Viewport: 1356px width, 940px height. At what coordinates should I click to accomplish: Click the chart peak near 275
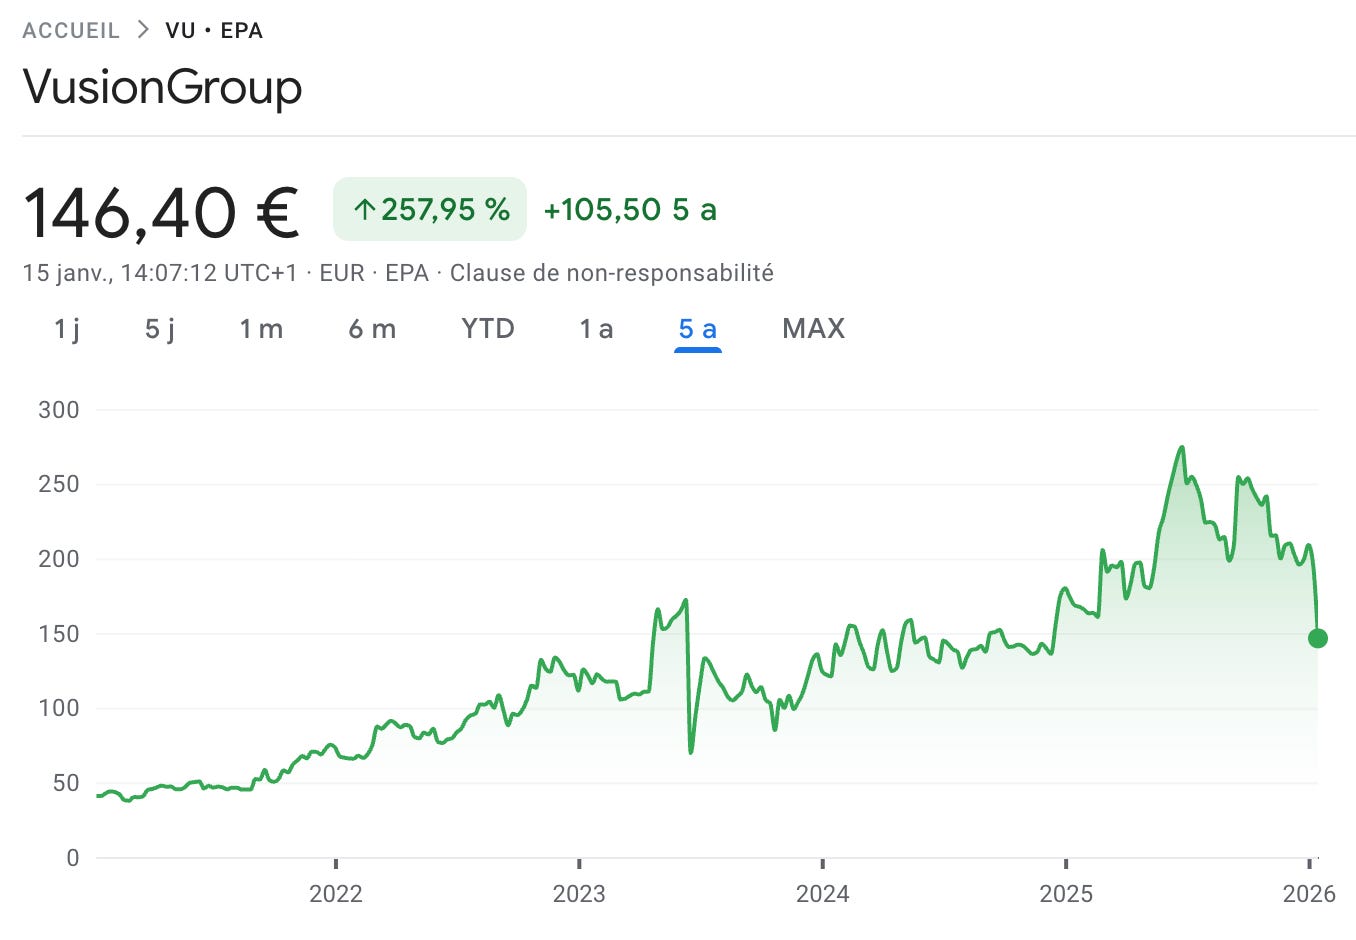1182,447
